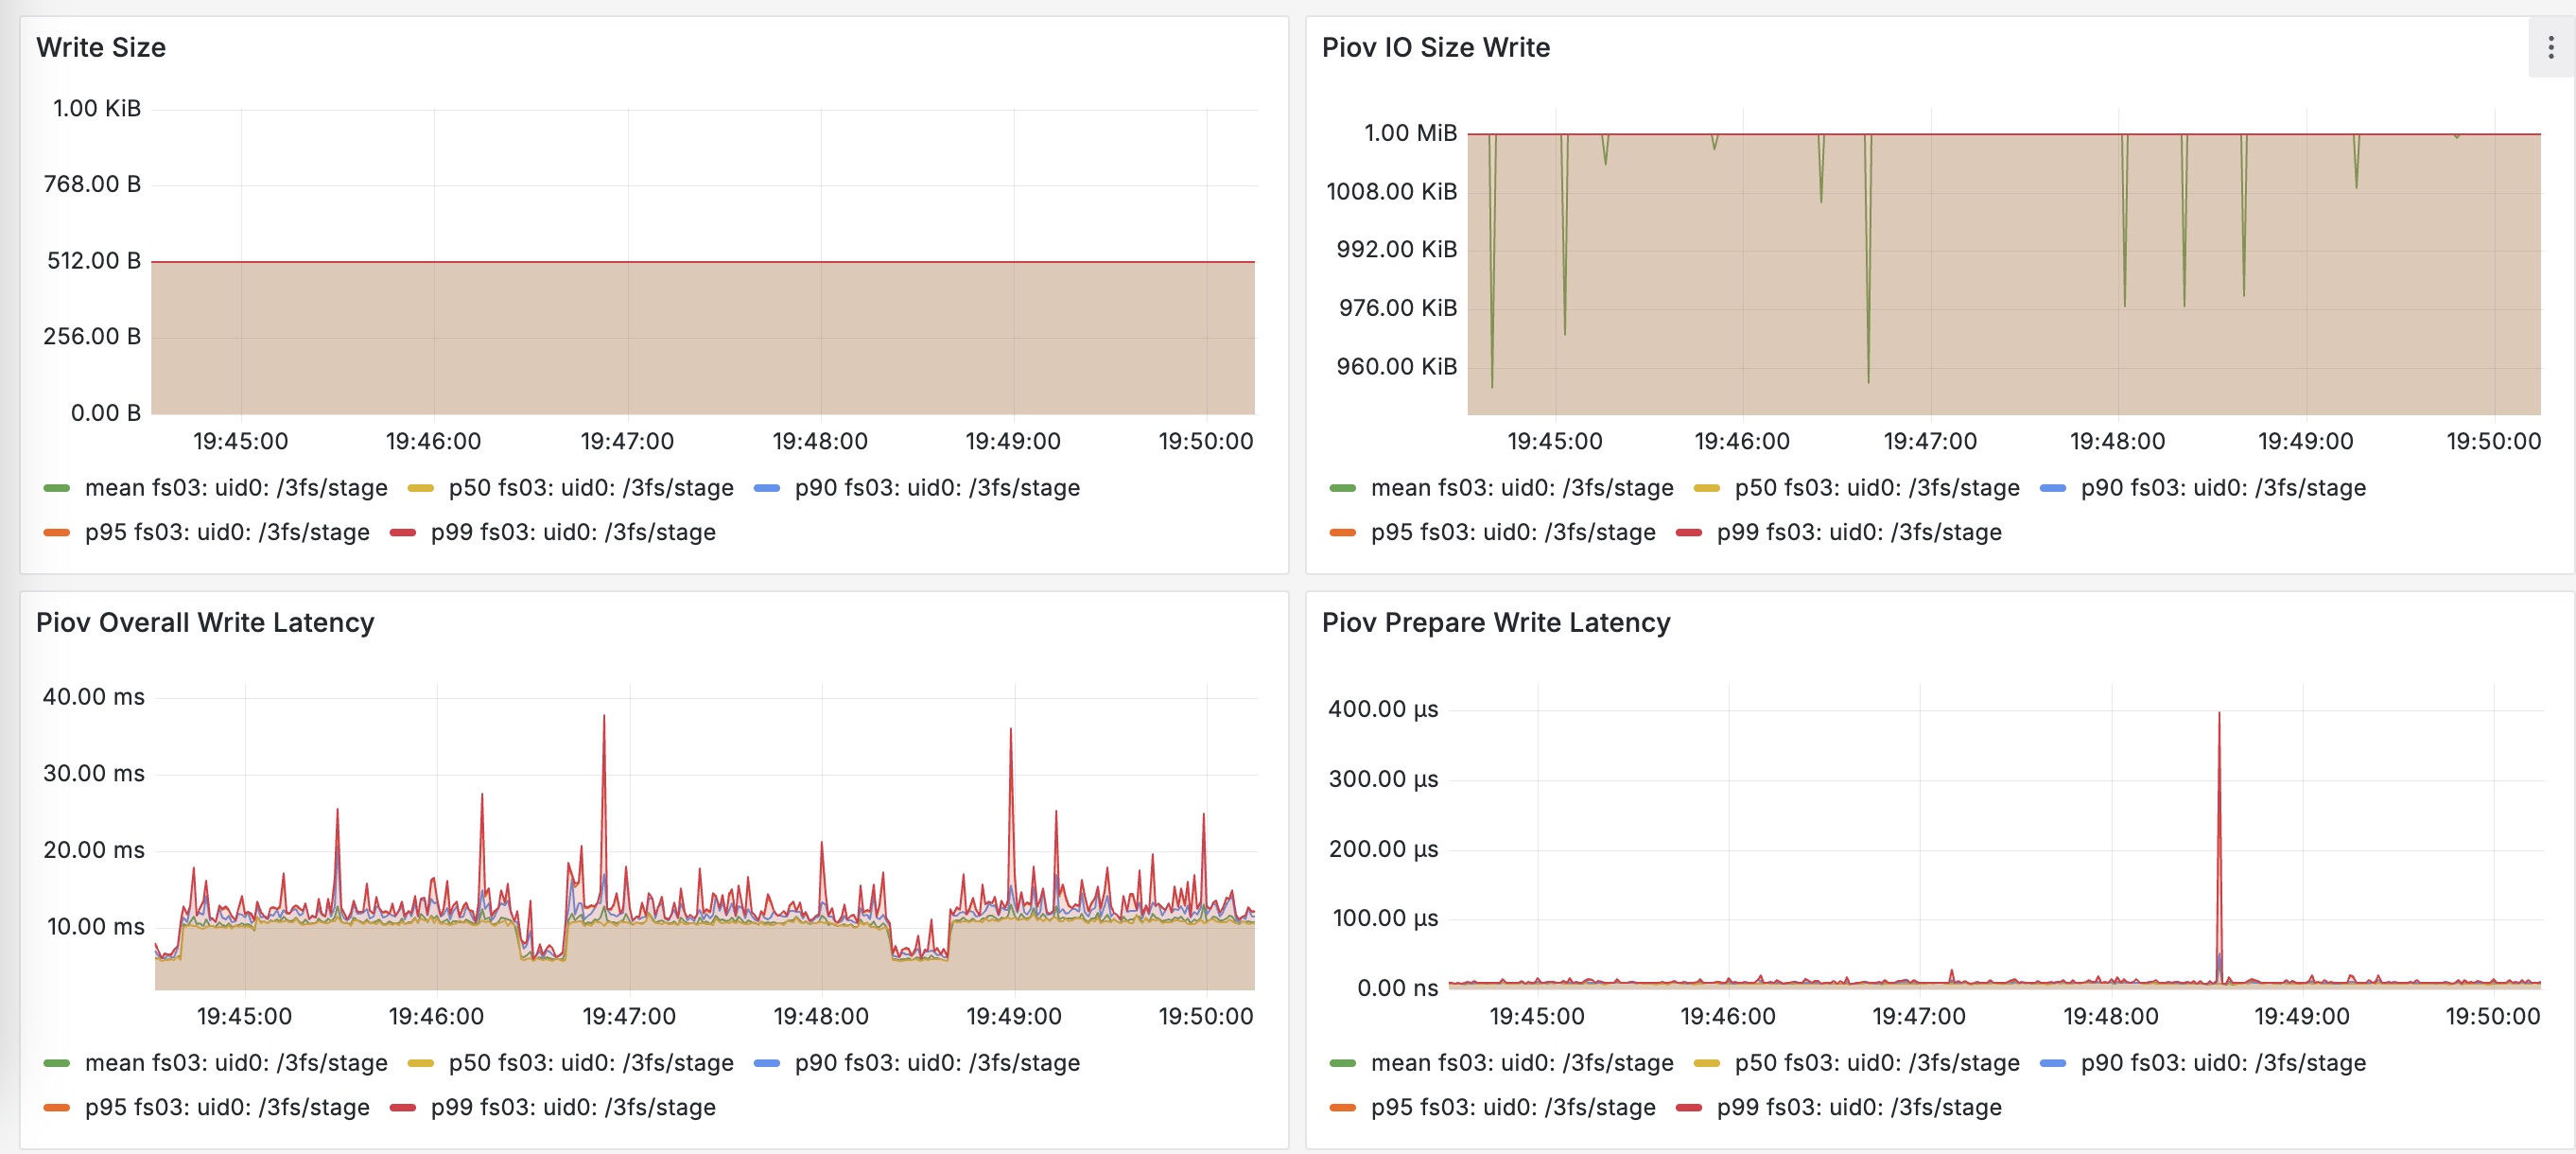Click the 512.00 B line in Write Size chart

coord(703,262)
